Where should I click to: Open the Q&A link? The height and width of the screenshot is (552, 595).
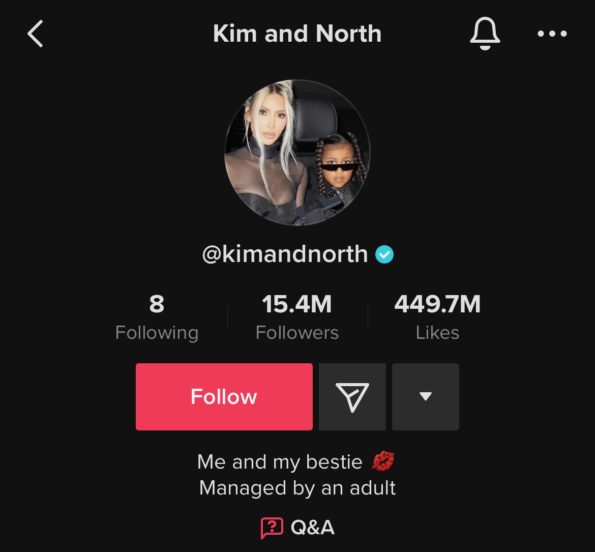pyautogui.click(x=298, y=527)
